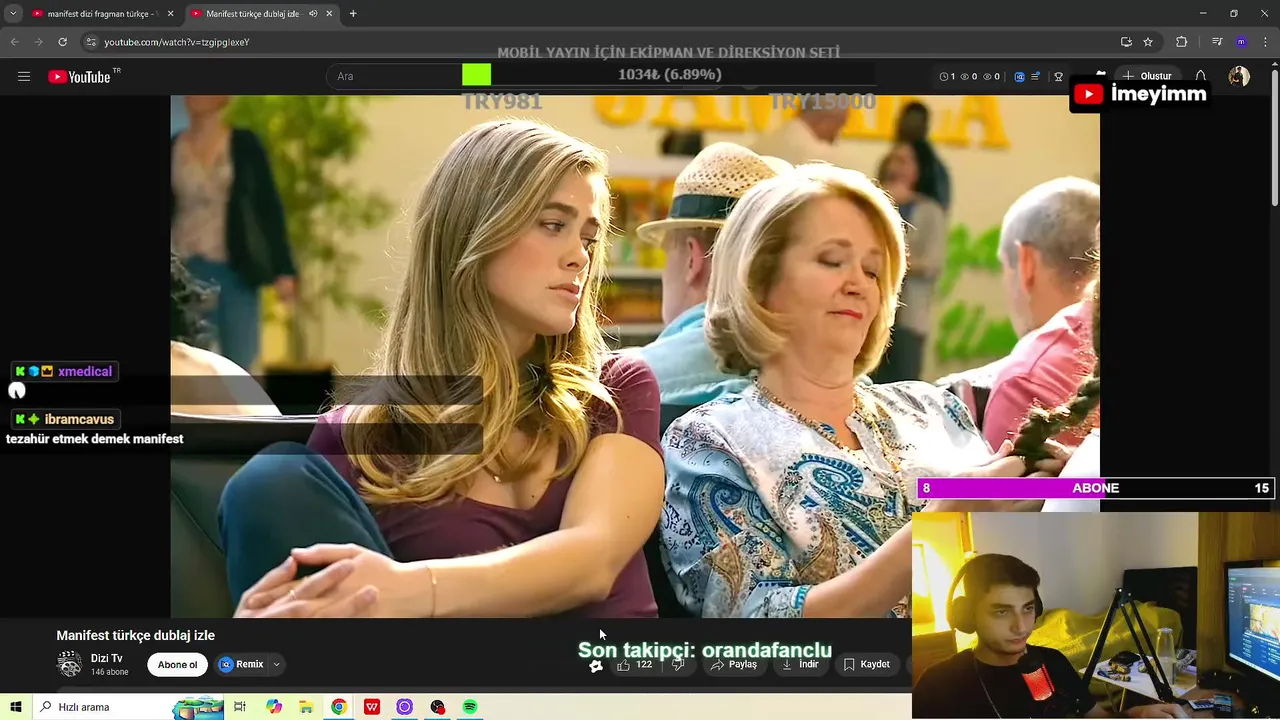Open the YouTube account avatar menu
Image resolution: width=1280 pixels, height=720 pixels.
pyautogui.click(x=1239, y=76)
